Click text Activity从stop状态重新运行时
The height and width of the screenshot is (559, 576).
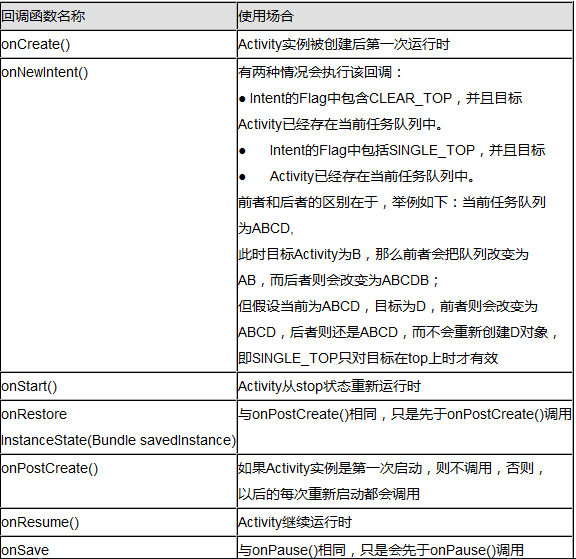pos(329,386)
